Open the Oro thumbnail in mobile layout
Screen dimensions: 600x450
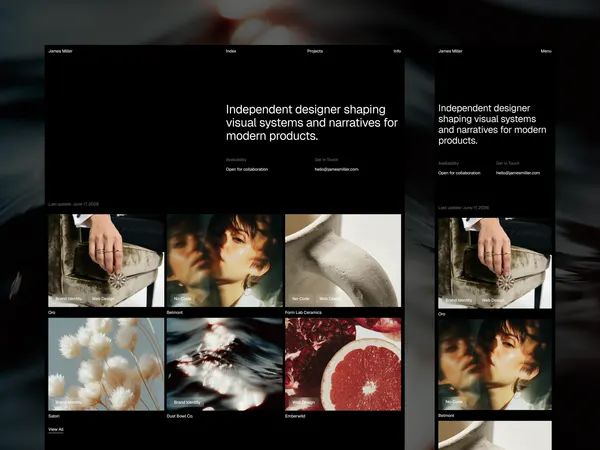pyautogui.click(x=495, y=263)
